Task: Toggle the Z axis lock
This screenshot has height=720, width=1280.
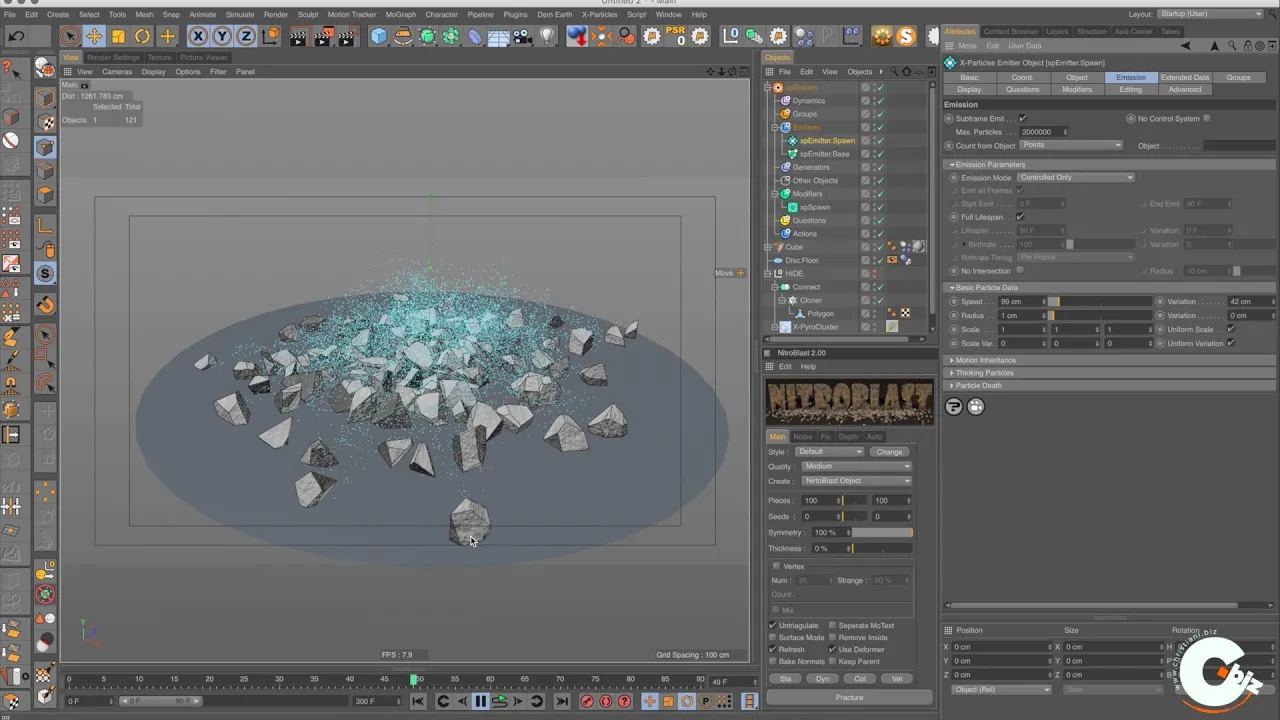Action: (246, 37)
